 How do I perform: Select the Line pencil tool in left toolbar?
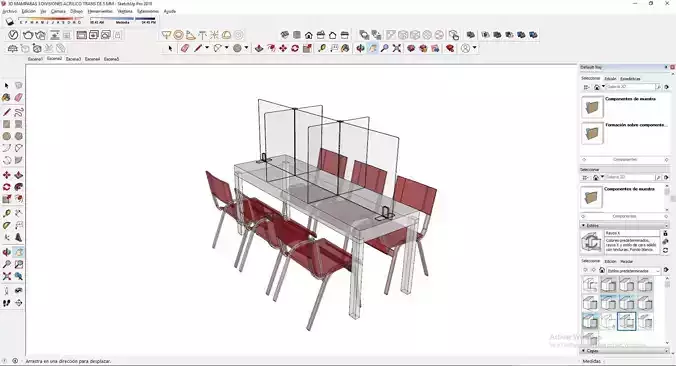6,113
